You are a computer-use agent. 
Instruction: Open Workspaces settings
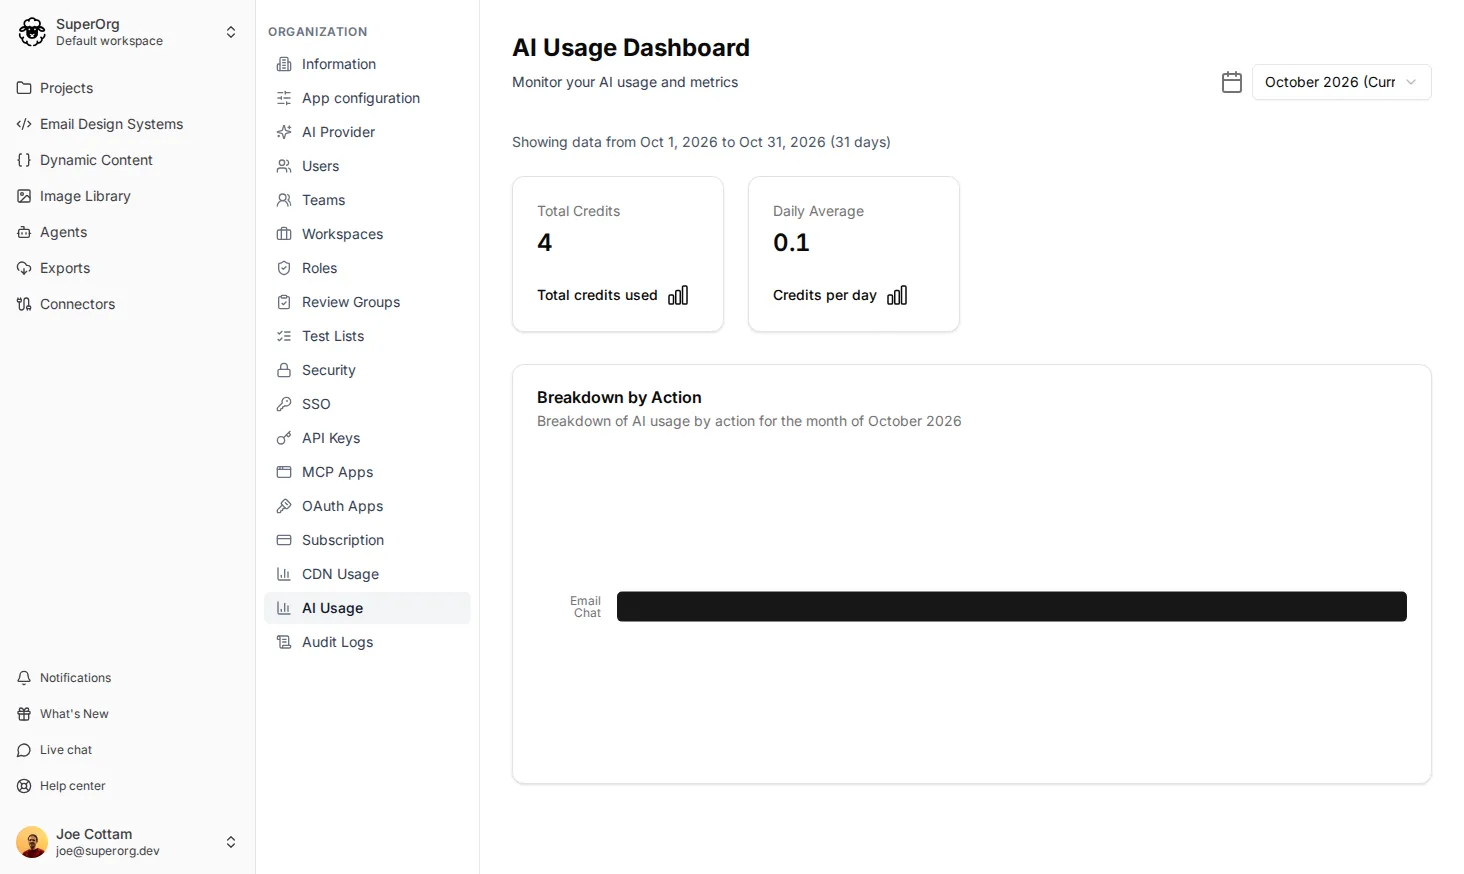click(367, 234)
